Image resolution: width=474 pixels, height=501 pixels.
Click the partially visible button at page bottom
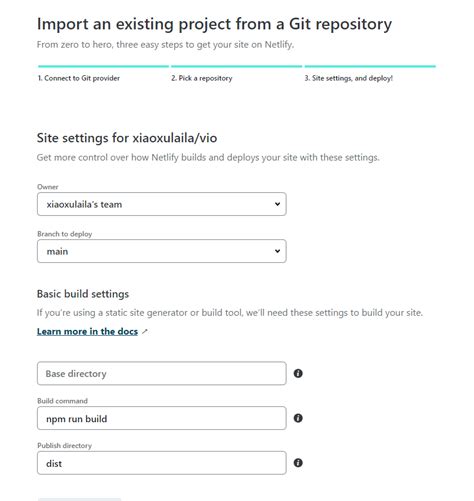pyautogui.click(x=79, y=499)
